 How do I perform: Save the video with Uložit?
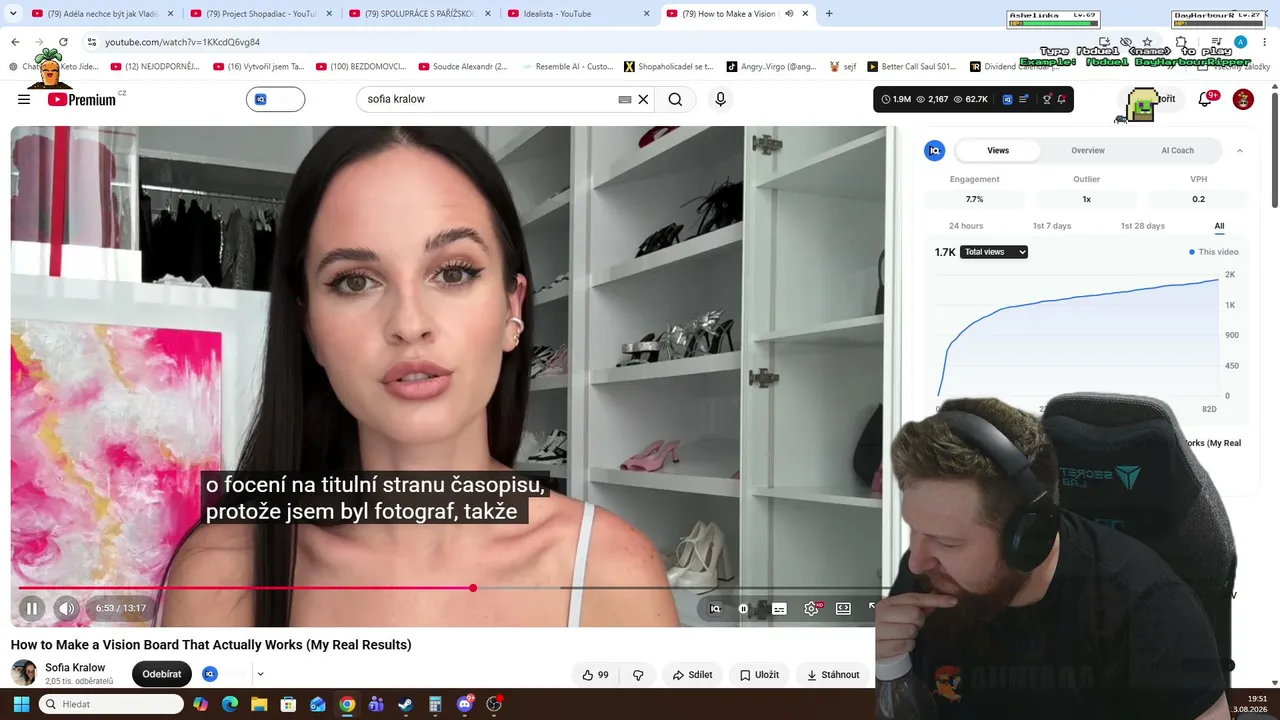point(759,675)
